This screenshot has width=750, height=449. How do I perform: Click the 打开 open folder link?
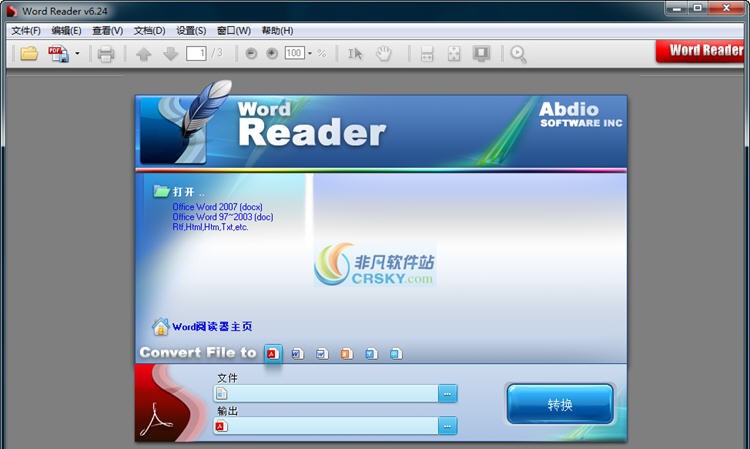click(x=179, y=192)
